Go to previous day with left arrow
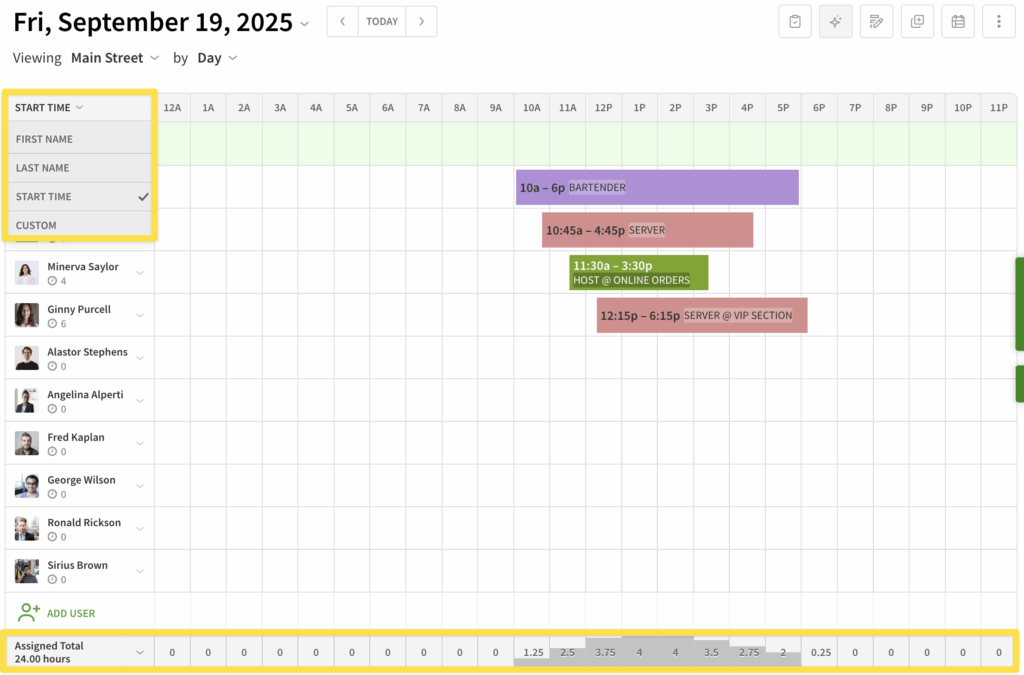The image size is (1024, 675). tap(343, 21)
